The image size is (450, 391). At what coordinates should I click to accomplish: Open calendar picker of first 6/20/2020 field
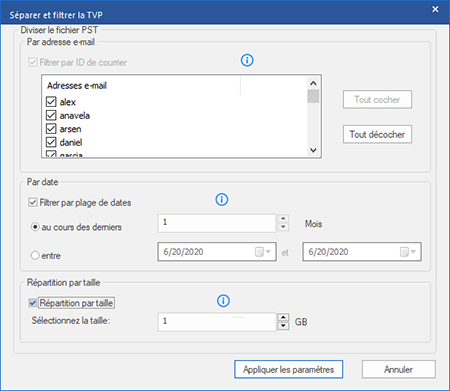263,252
